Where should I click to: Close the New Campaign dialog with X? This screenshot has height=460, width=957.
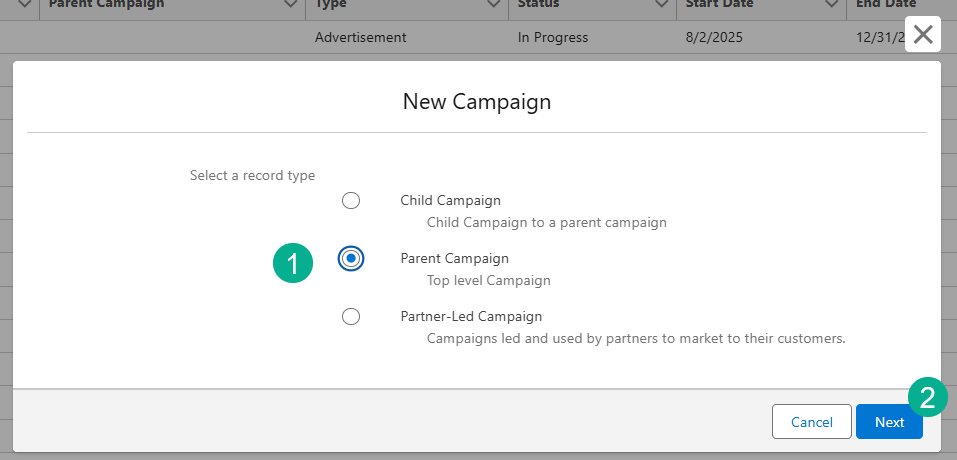pyautogui.click(x=923, y=35)
